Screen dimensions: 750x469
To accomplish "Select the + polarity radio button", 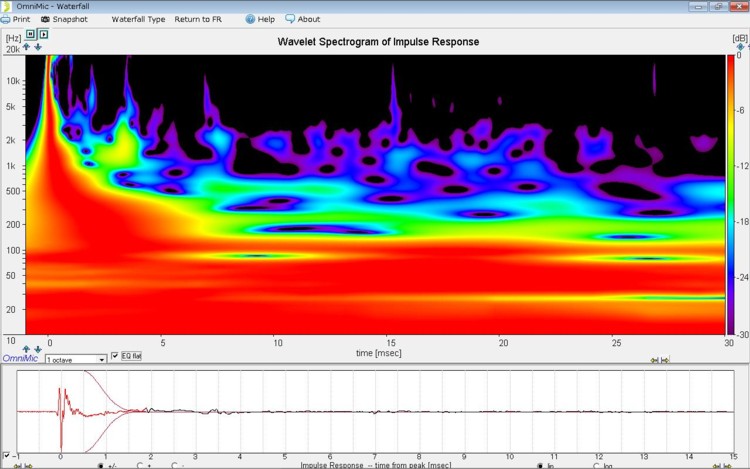I will 140,465.
